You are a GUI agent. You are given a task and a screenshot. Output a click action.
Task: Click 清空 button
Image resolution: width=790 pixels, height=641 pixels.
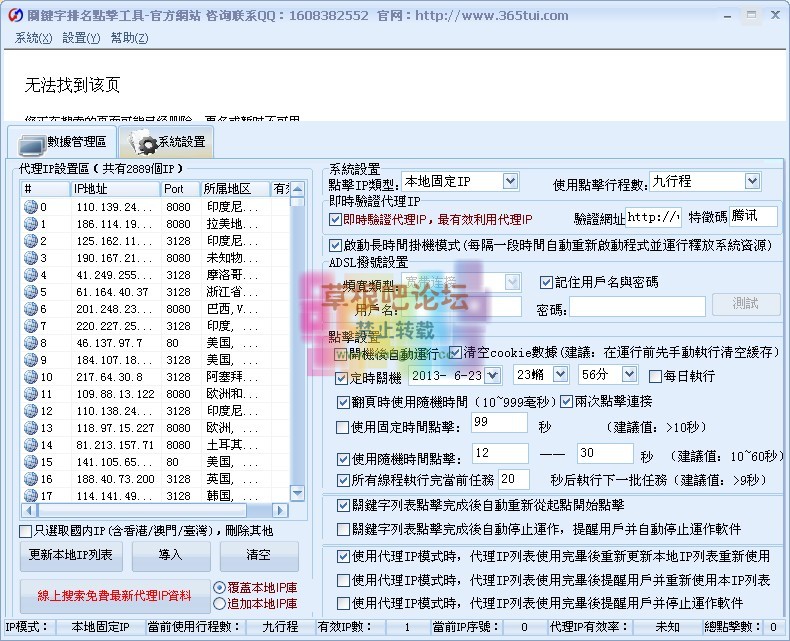click(x=259, y=555)
